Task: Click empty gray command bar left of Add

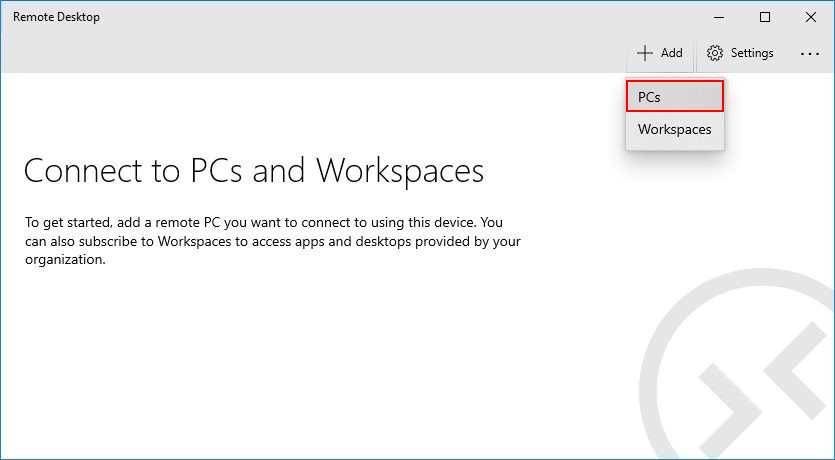Action: [320, 53]
